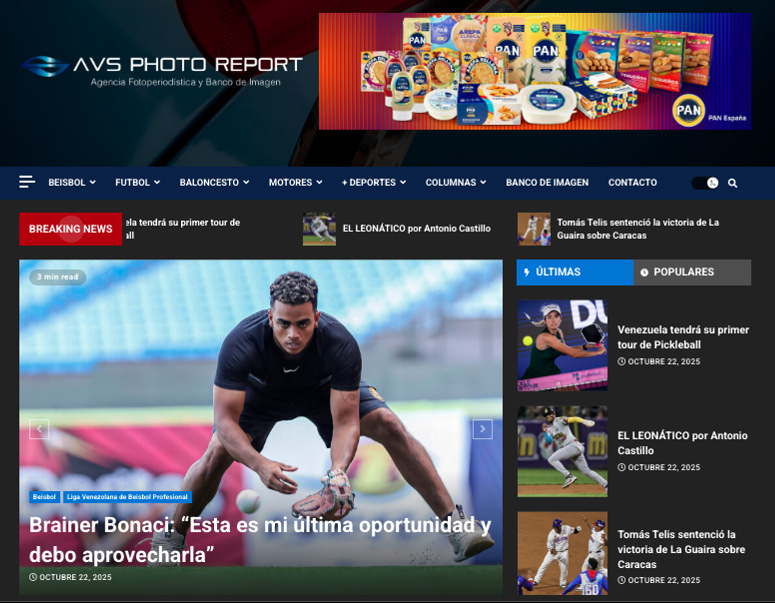The height and width of the screenshot is (603, 775).
Task: Open the Brainer Bonaci headline article
Action: click(260, 540)
